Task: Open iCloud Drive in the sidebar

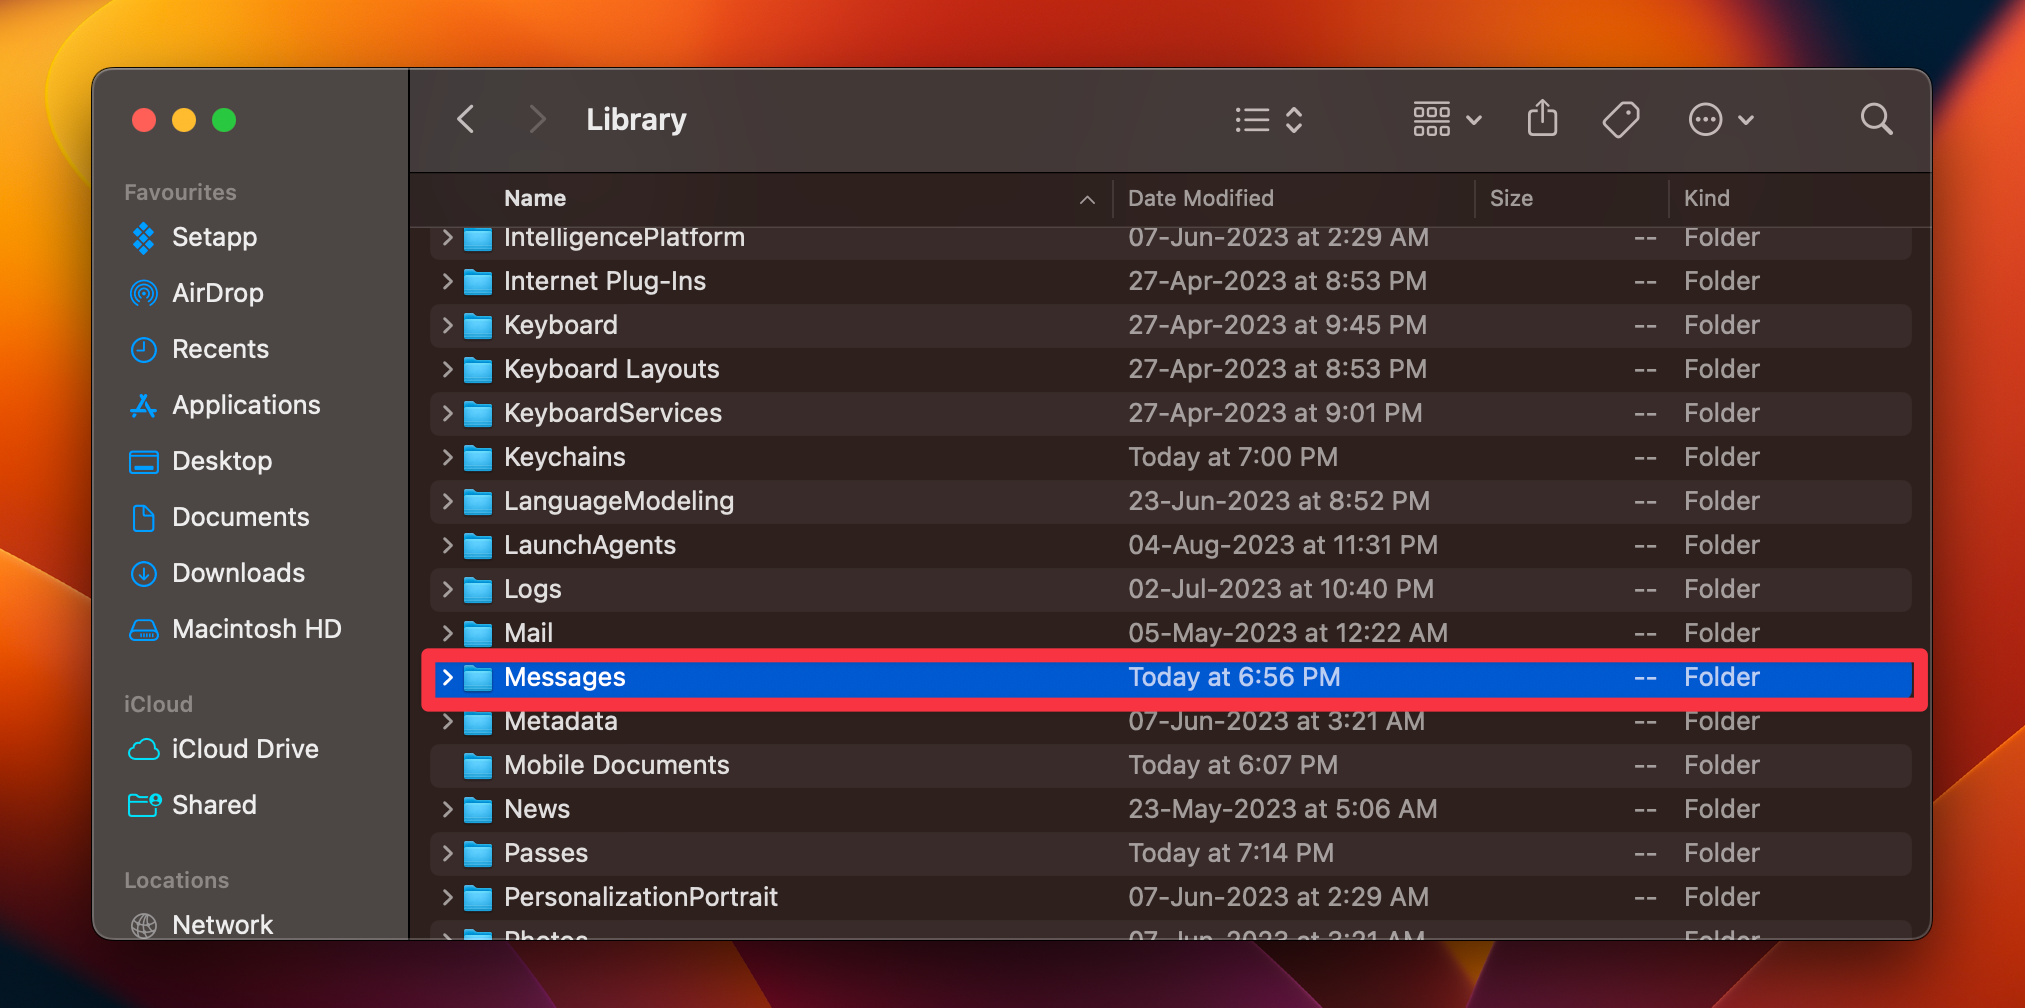Action: [x=224, y=749]
